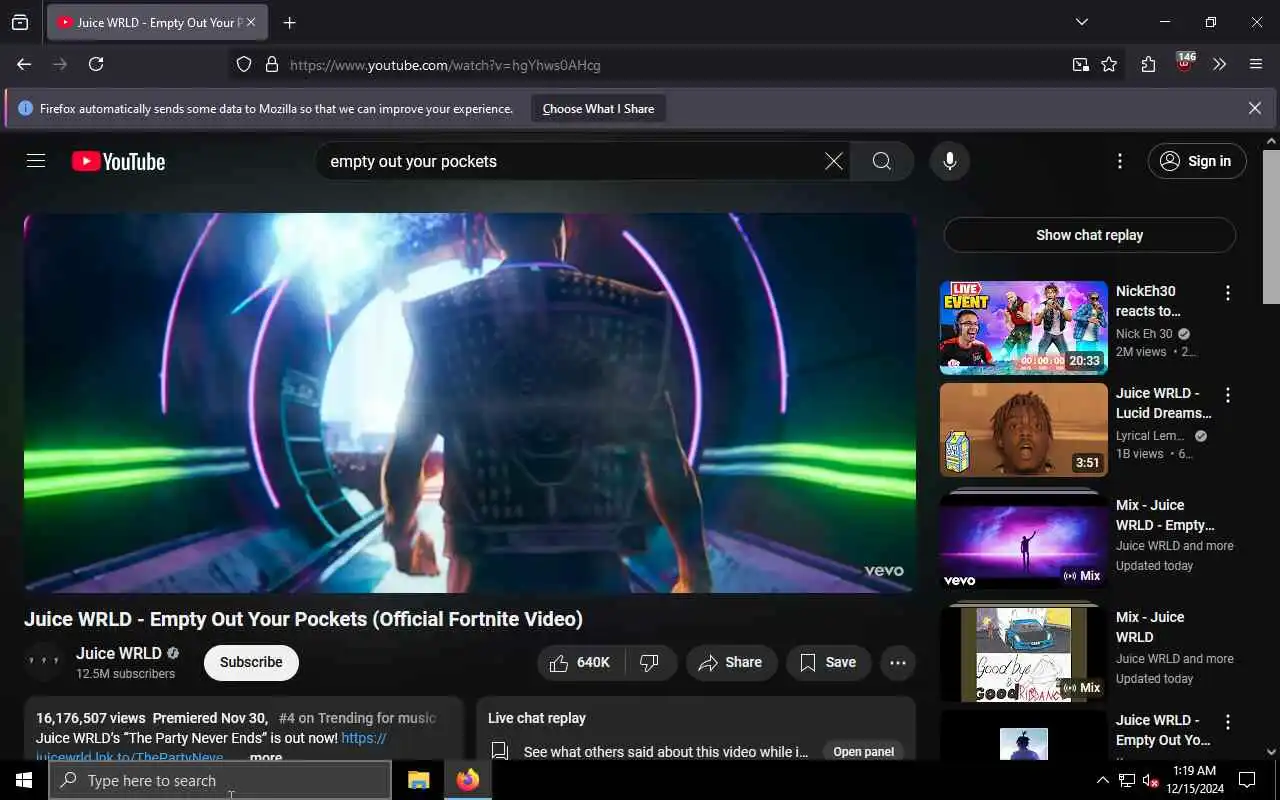Subscribe to Juice WRLD channel

(x=251, y=662)
